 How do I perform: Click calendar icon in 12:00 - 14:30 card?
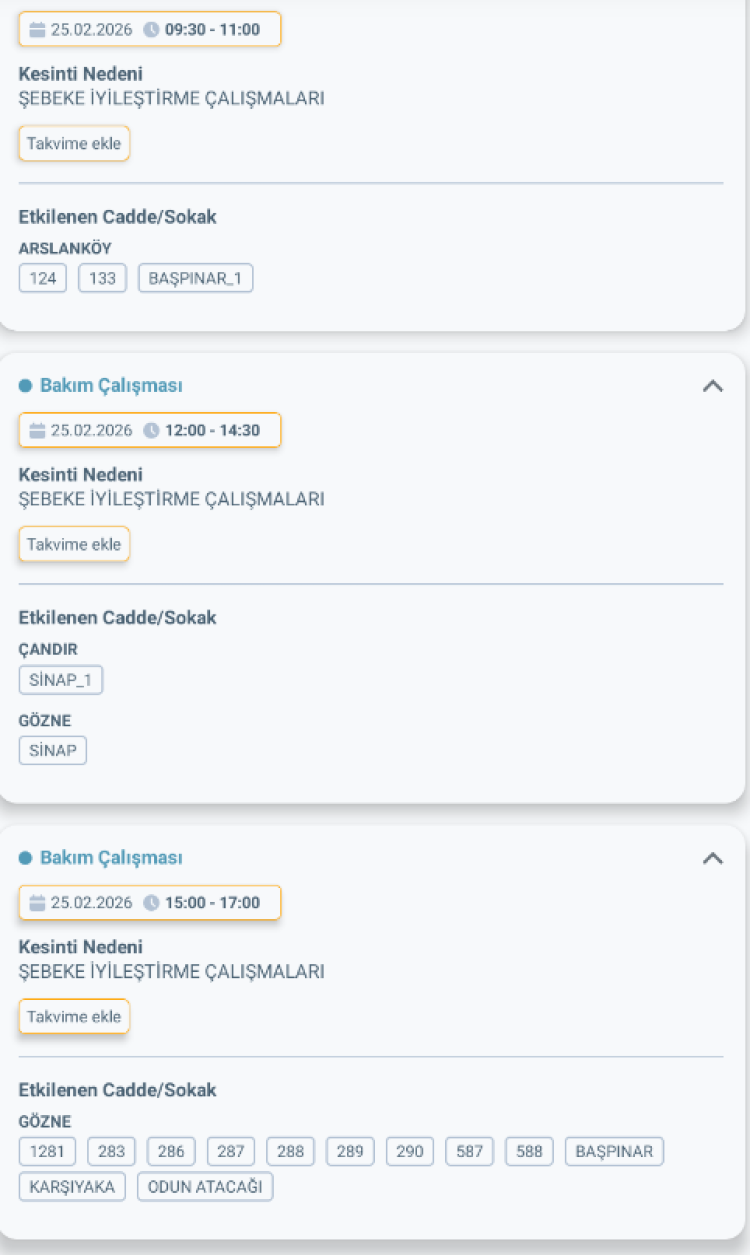pos(38,431)
